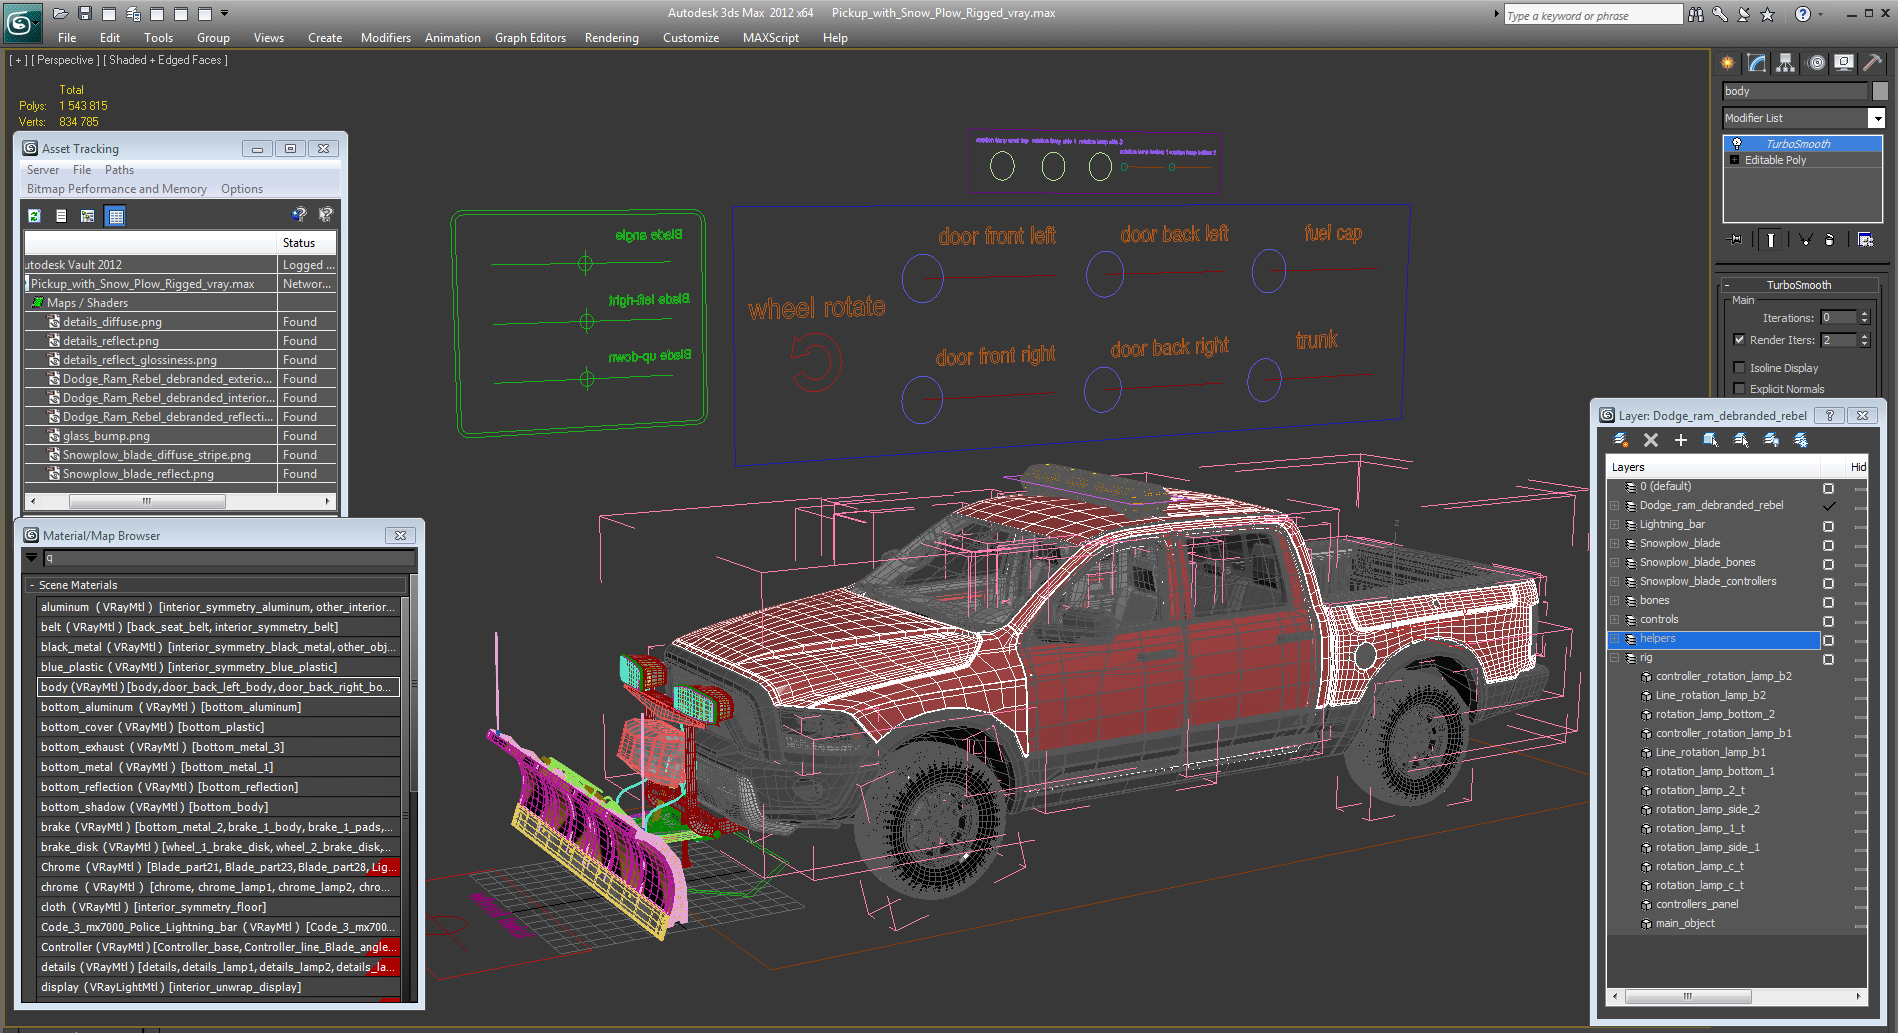Image resolution: width=1898 pixels, height=1033 pixels.
Task: Click the body object color swatch
Action: click(1880, 91)
